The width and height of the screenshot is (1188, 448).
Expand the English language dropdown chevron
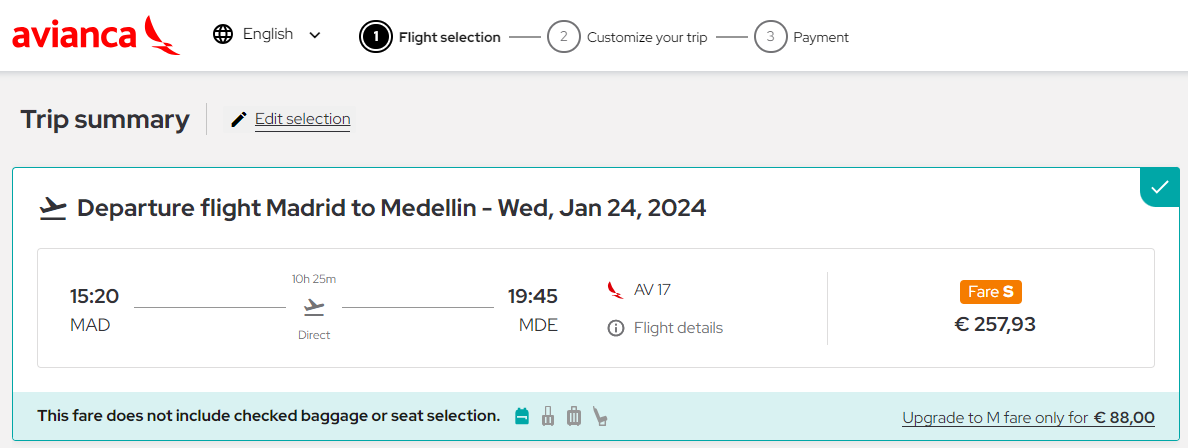click(x=315, y=35)
